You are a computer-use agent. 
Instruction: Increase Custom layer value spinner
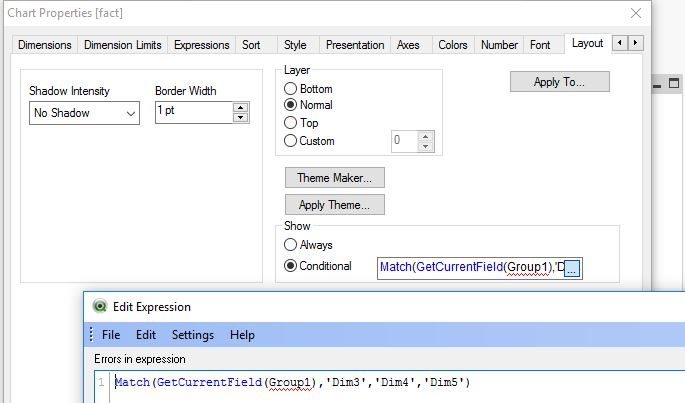click(x=426, y=136)
